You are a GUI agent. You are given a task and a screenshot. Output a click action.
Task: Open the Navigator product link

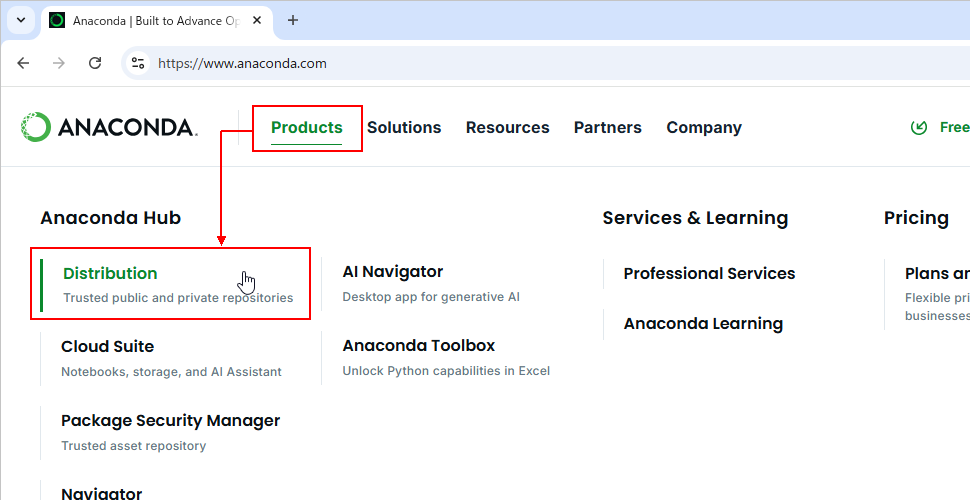pos(101,493)
